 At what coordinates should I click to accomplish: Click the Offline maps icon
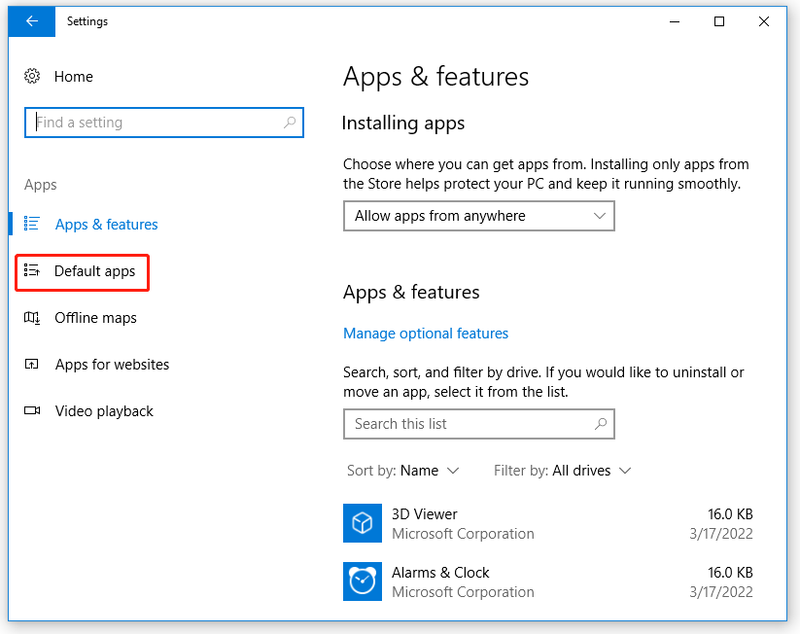tap(32, 318)
